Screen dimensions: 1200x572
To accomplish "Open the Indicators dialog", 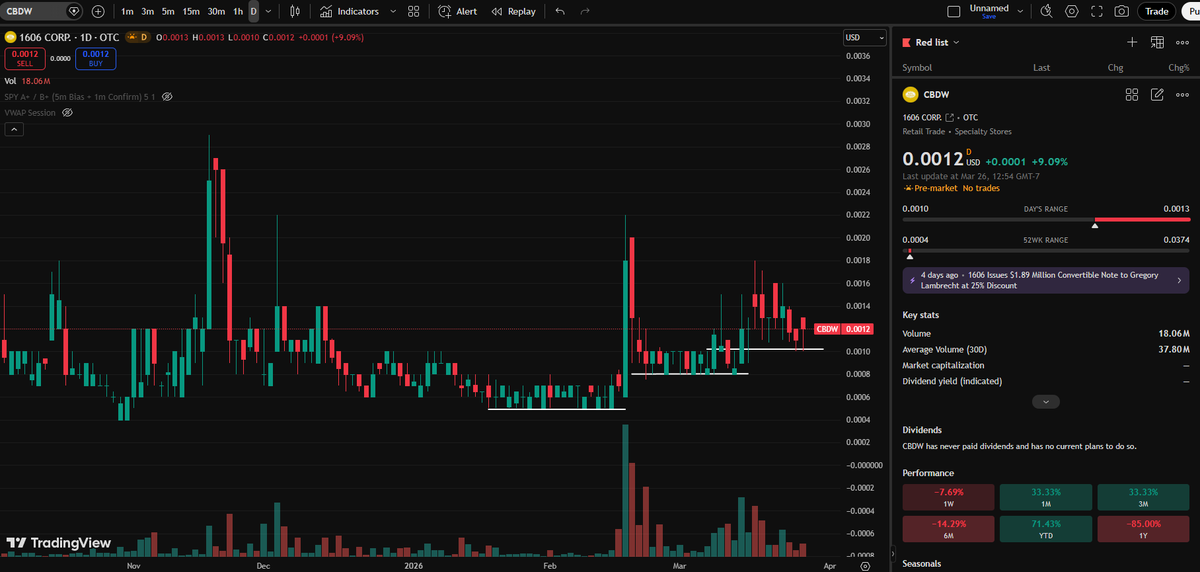I will [350, 11].
